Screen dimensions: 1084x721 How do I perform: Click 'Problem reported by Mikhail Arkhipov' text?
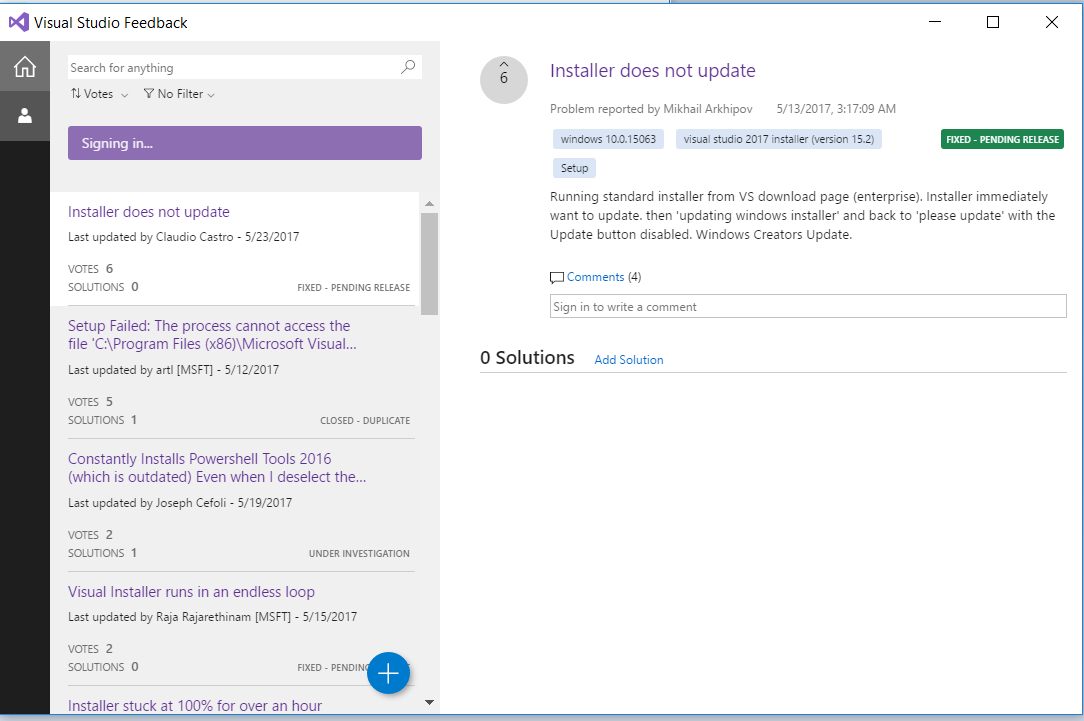tap(651, 109)
